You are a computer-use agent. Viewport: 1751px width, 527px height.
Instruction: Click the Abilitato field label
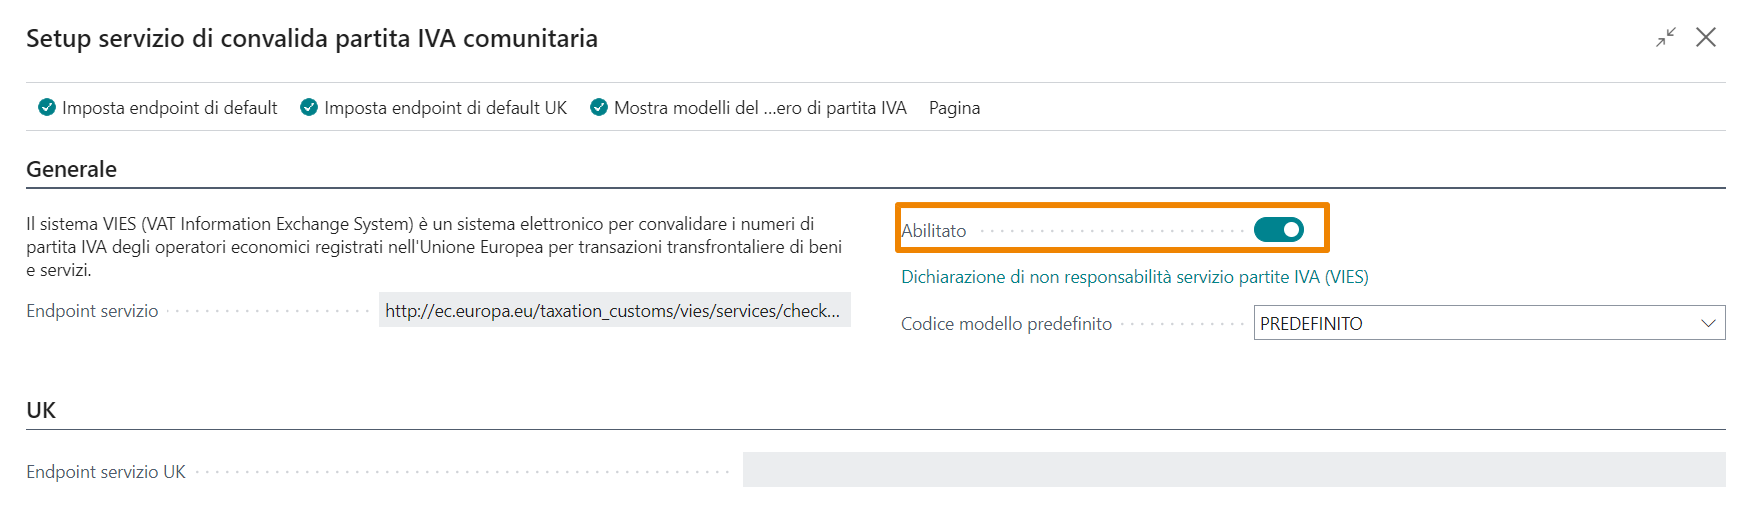point(934,231)
